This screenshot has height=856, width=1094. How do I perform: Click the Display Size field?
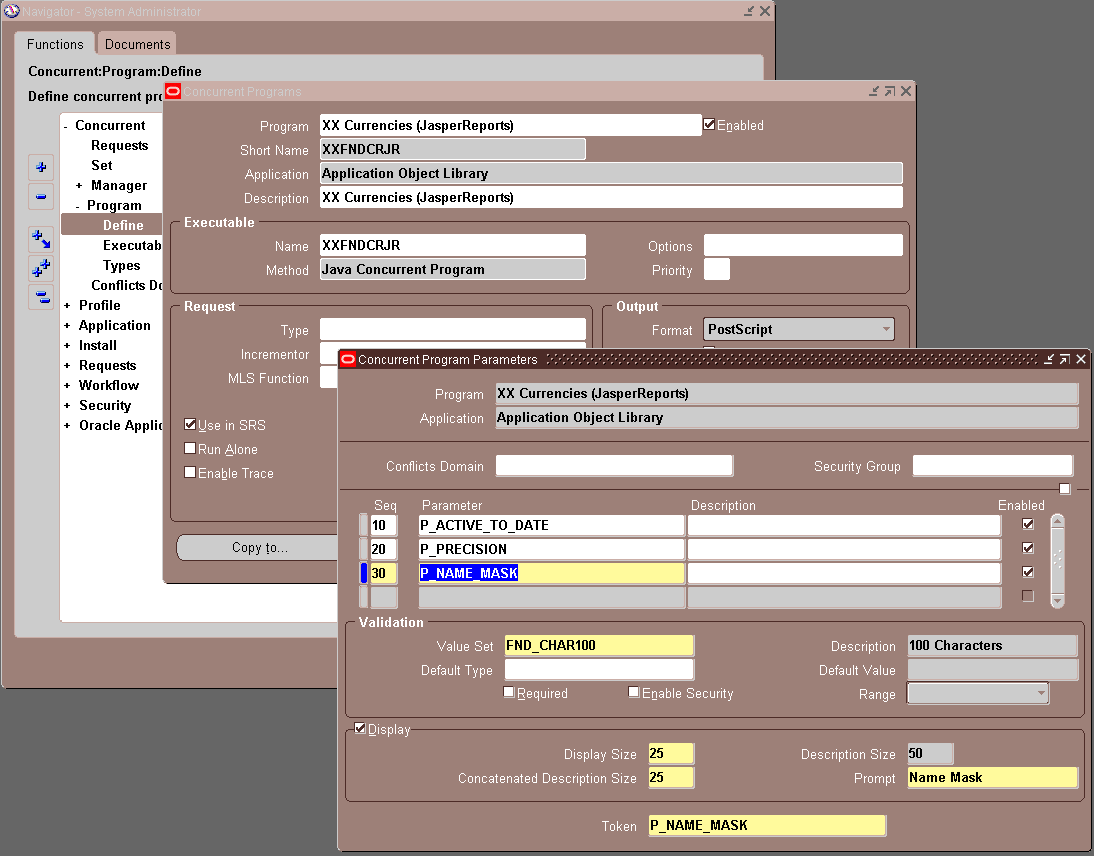671,753
